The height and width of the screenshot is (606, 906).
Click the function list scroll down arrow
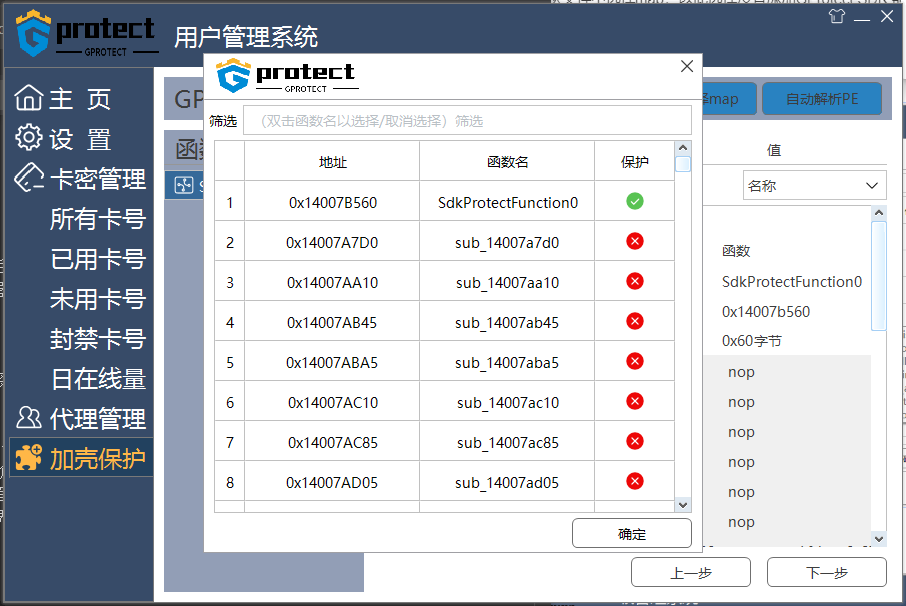pyautogui.click(x=682, y=505)
